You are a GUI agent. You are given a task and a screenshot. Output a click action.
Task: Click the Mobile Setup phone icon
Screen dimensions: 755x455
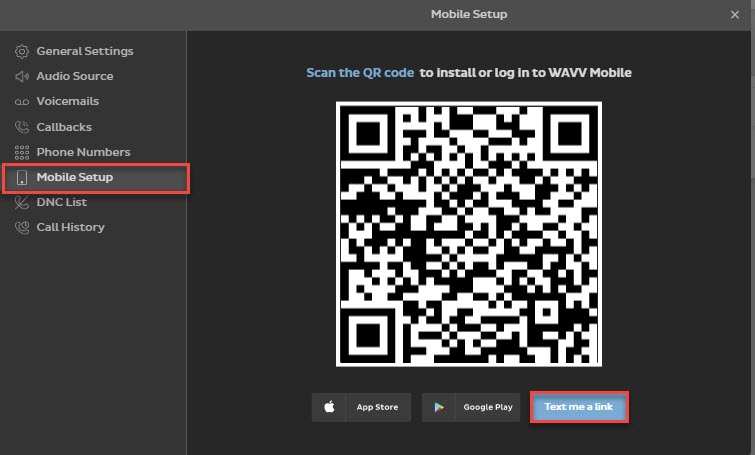tap(21, 178)
